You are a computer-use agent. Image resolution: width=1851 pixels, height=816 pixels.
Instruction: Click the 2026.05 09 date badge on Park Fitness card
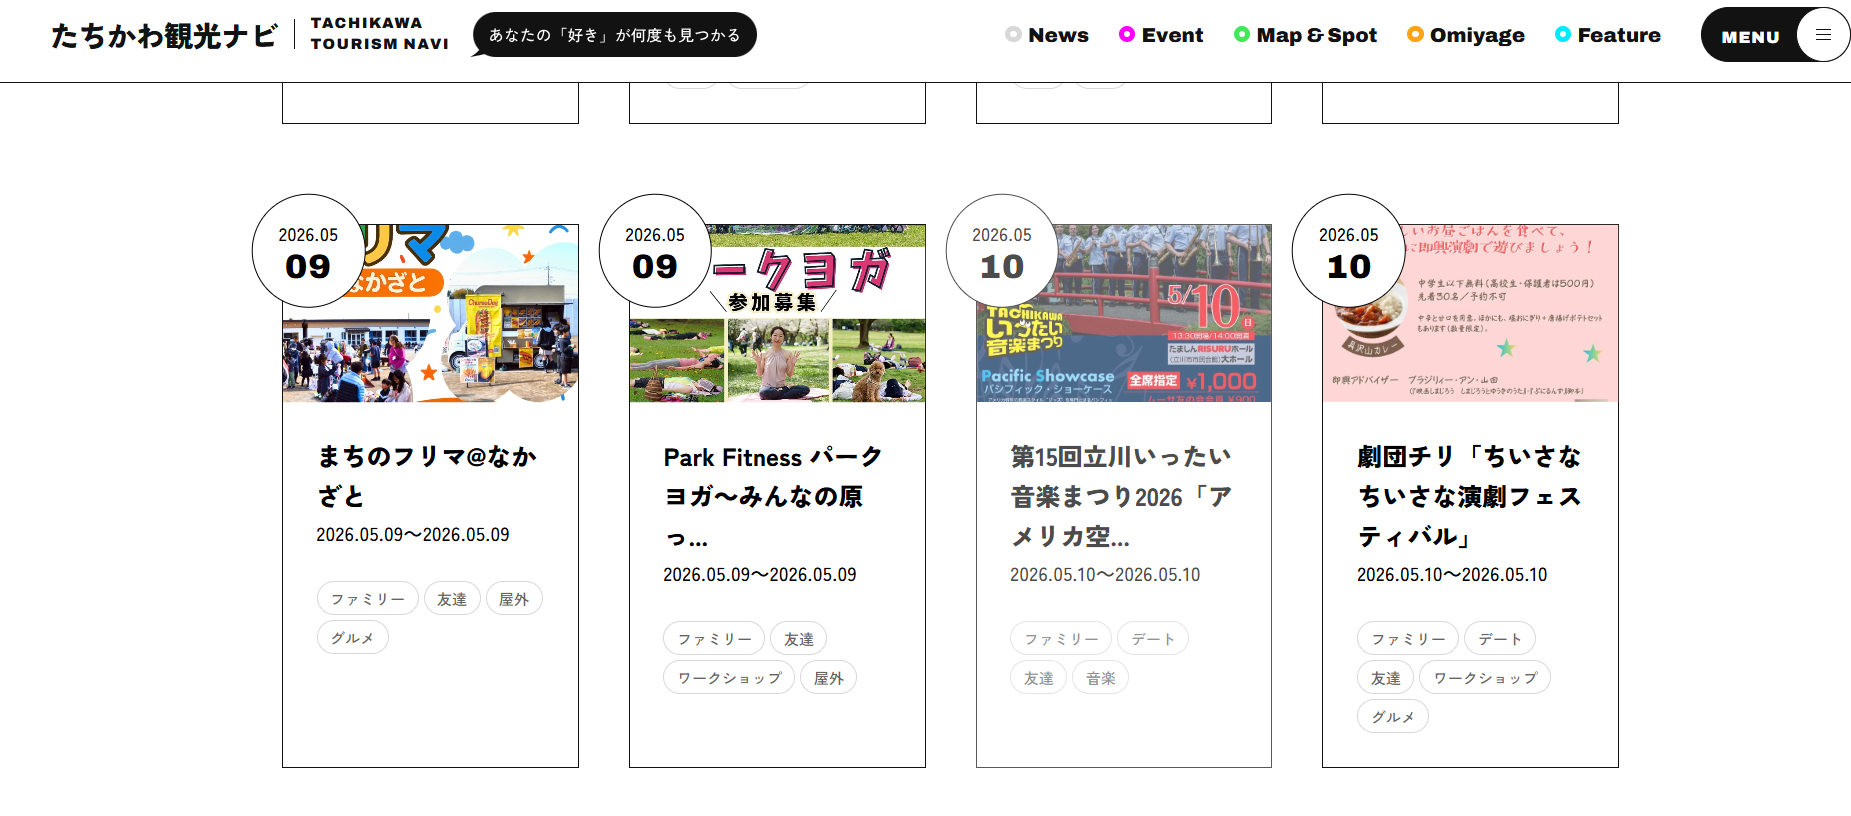(655, 251)
